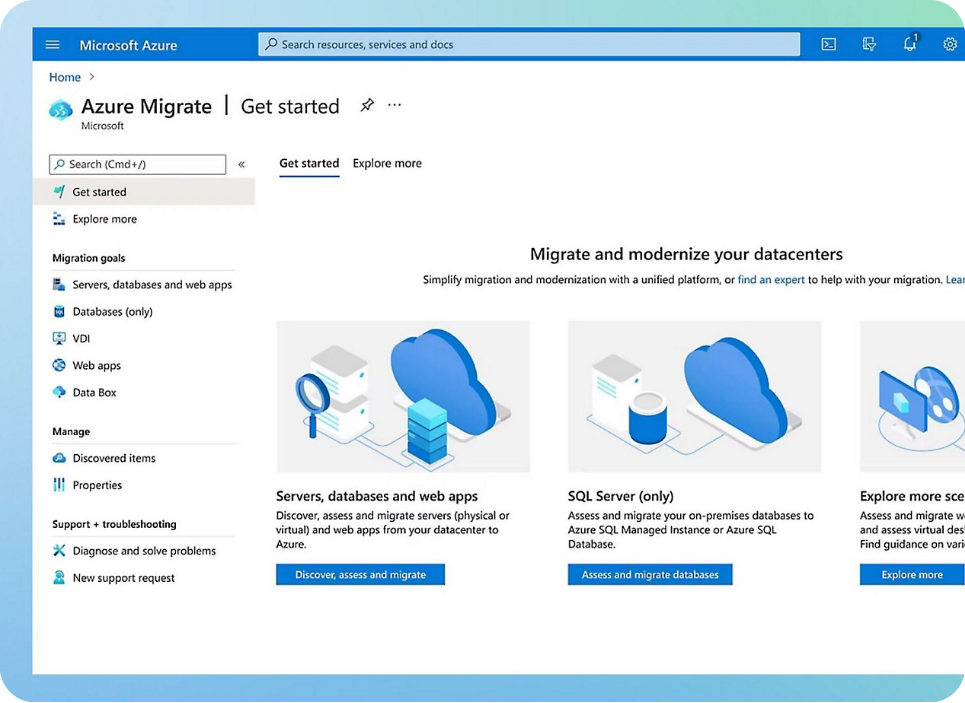
Task: Click the Microsoft Azure brand link
Action: [128, 45]
